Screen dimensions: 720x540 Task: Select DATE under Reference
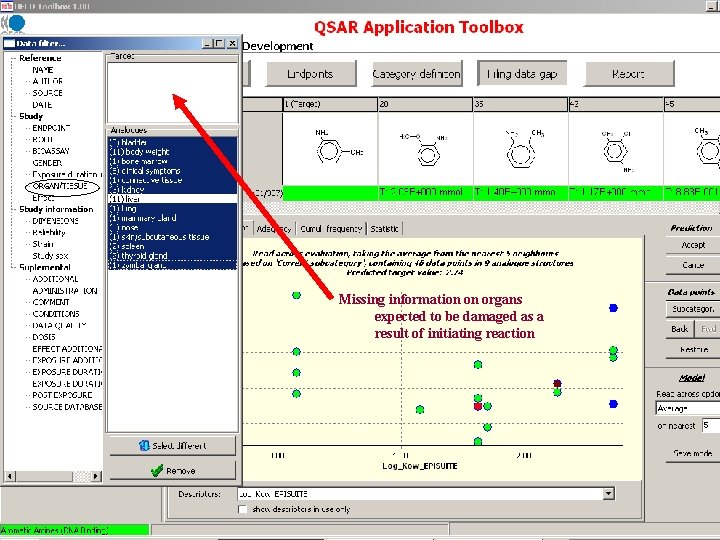tap(42, 105)
